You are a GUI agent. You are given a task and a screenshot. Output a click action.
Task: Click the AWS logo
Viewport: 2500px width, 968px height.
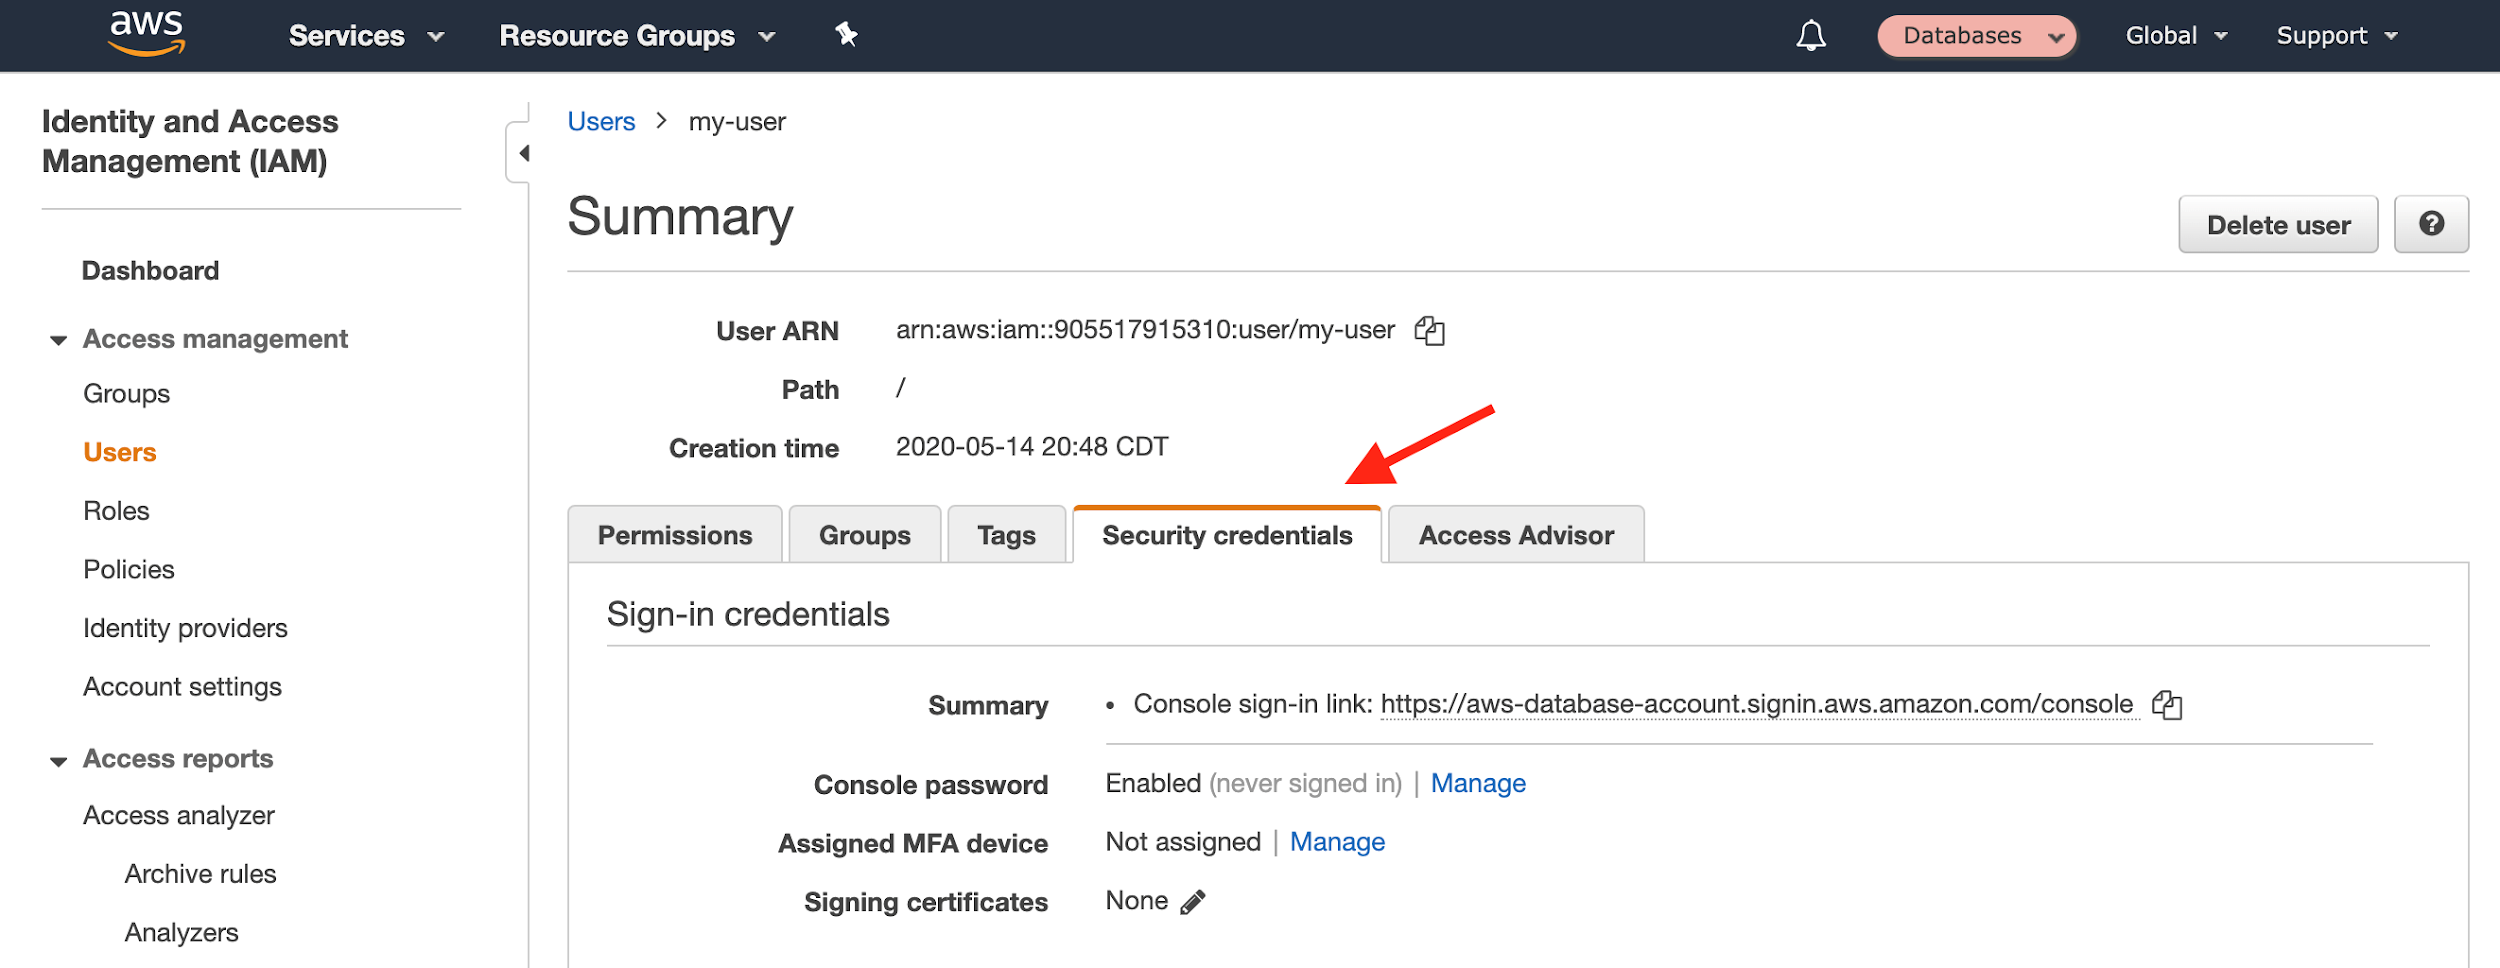tap(146, 31)
